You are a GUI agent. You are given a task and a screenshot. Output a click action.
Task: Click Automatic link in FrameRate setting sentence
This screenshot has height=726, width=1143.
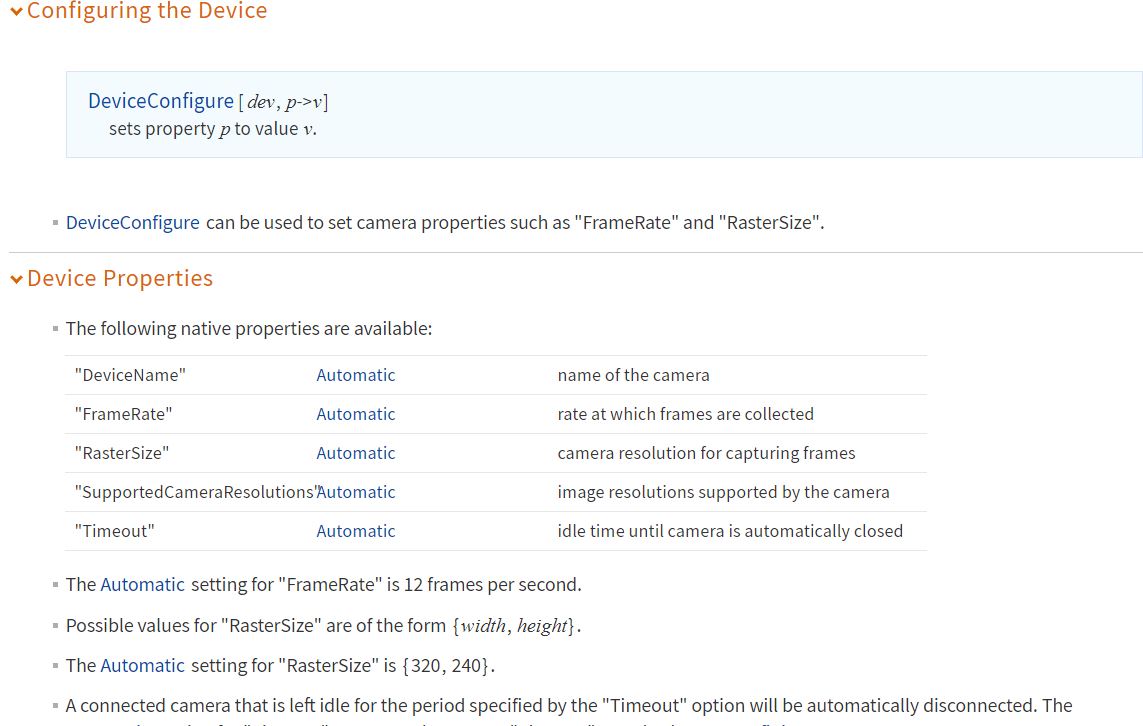[142, 585]
